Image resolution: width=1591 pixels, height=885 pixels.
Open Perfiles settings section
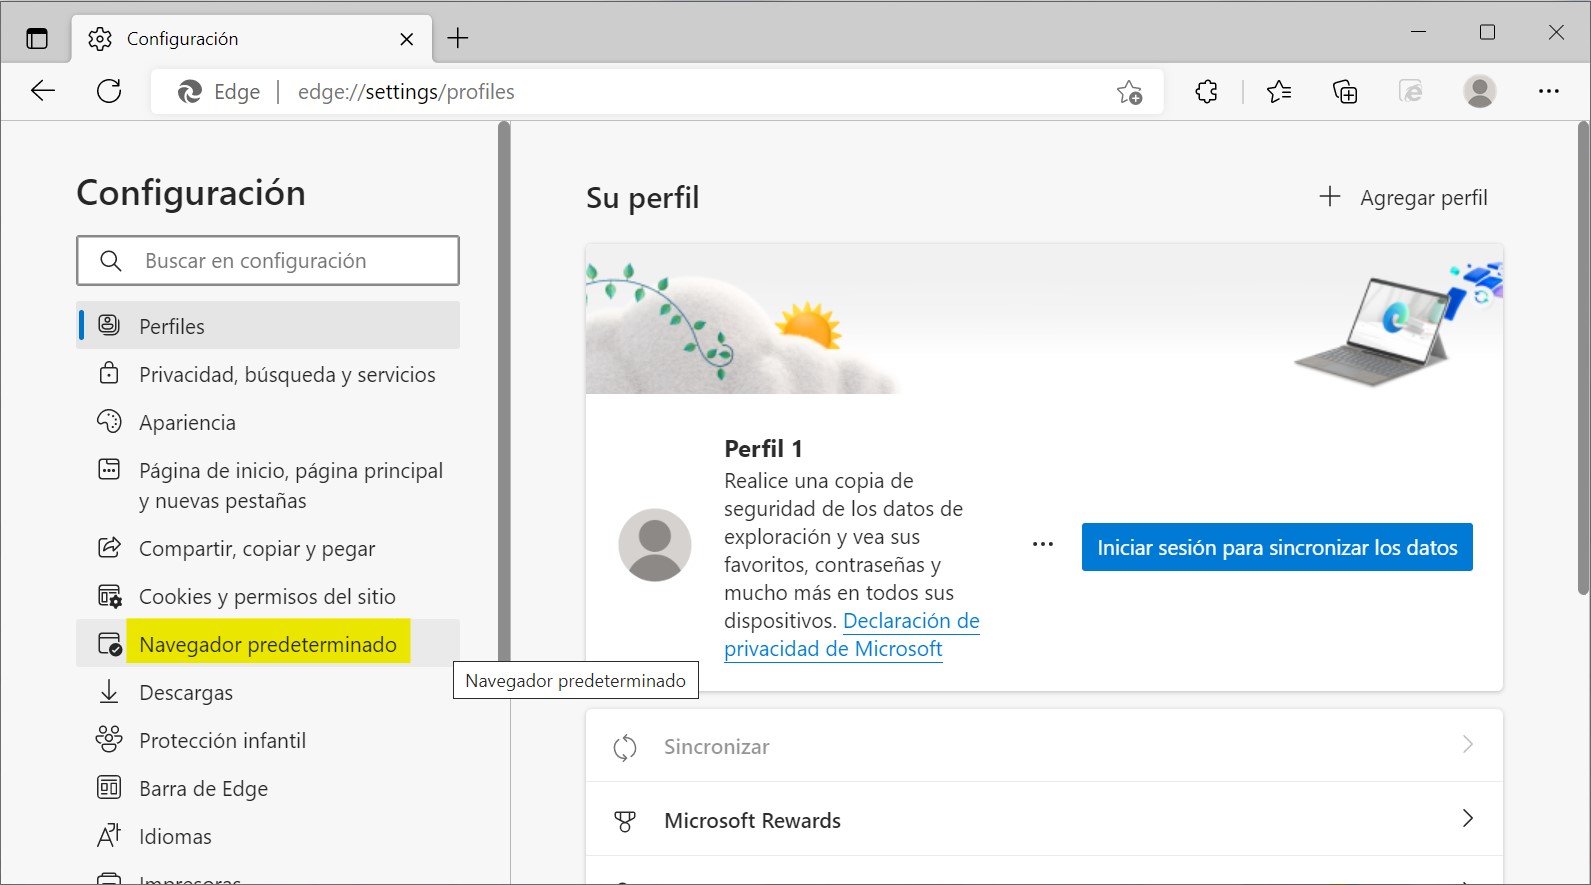coord(268,326)
